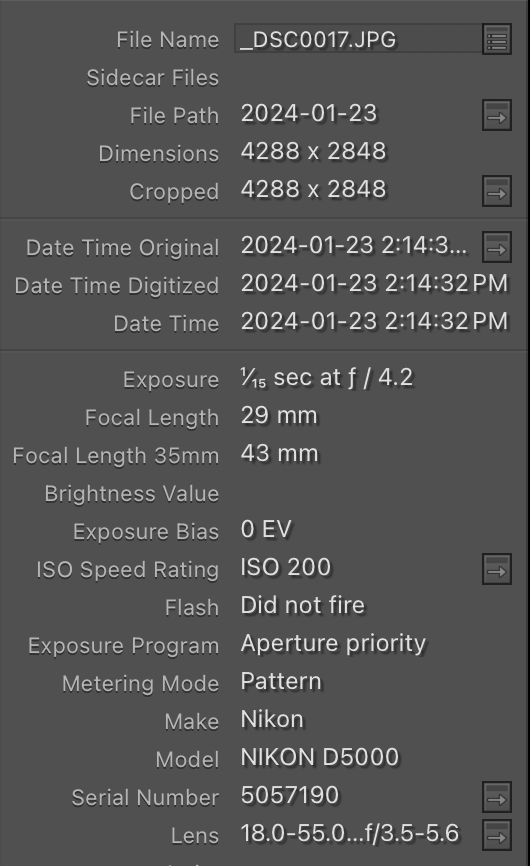Click the arrow icon next to File Path
Image resolution: width=530 pixels, height=866 pixels.
497,115
